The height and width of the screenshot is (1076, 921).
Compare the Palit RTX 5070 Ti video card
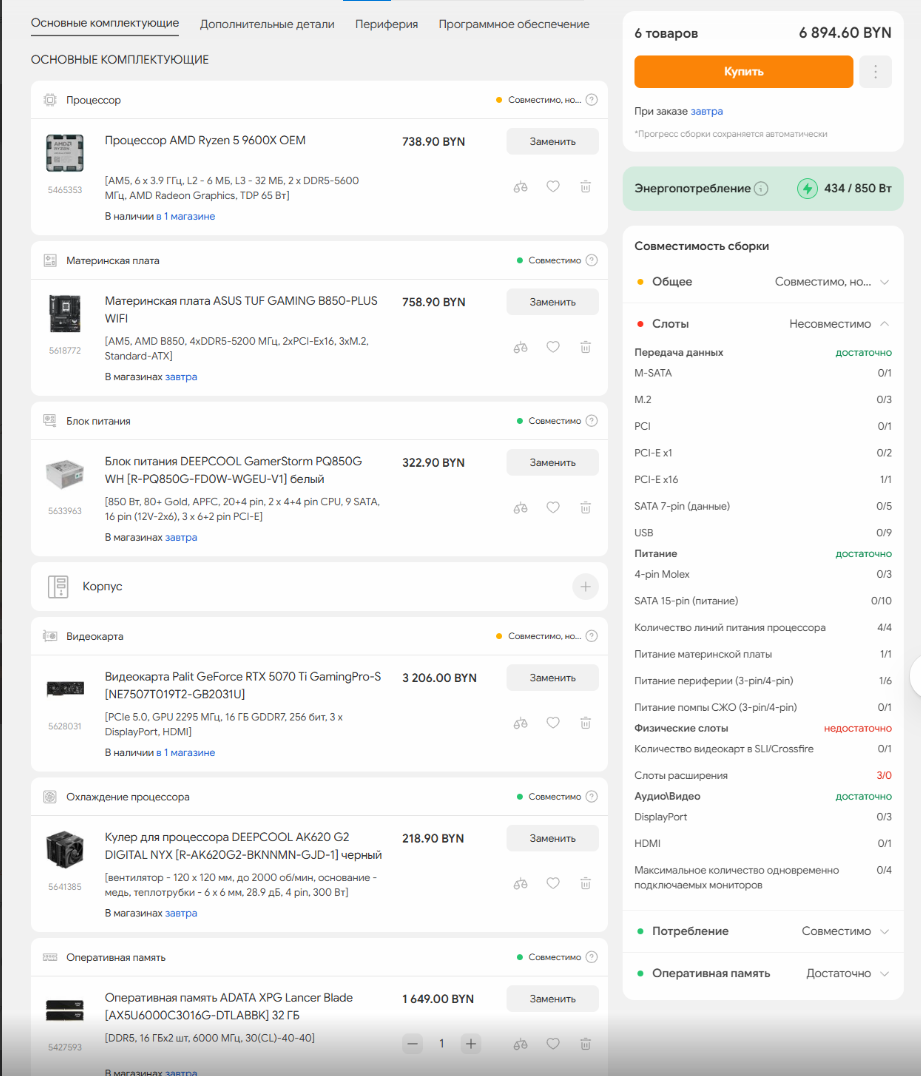[x=520, y=723]
